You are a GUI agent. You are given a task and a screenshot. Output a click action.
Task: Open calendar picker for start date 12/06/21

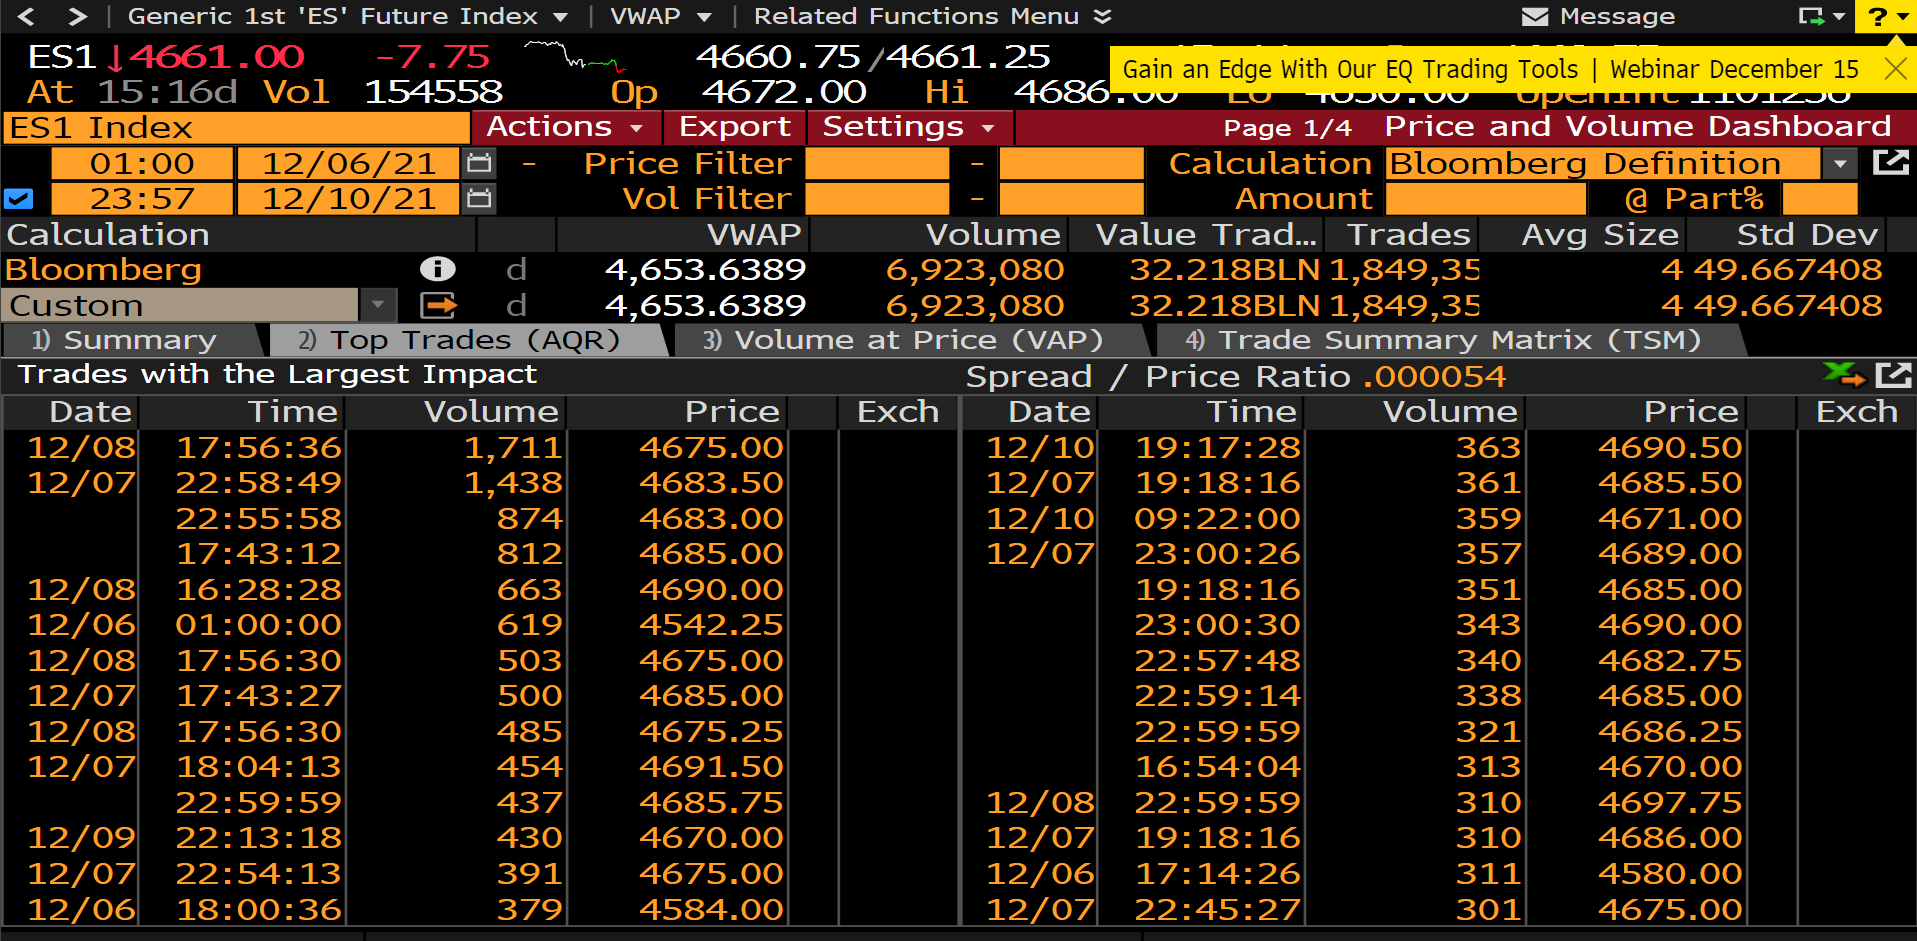pos(480,163)
